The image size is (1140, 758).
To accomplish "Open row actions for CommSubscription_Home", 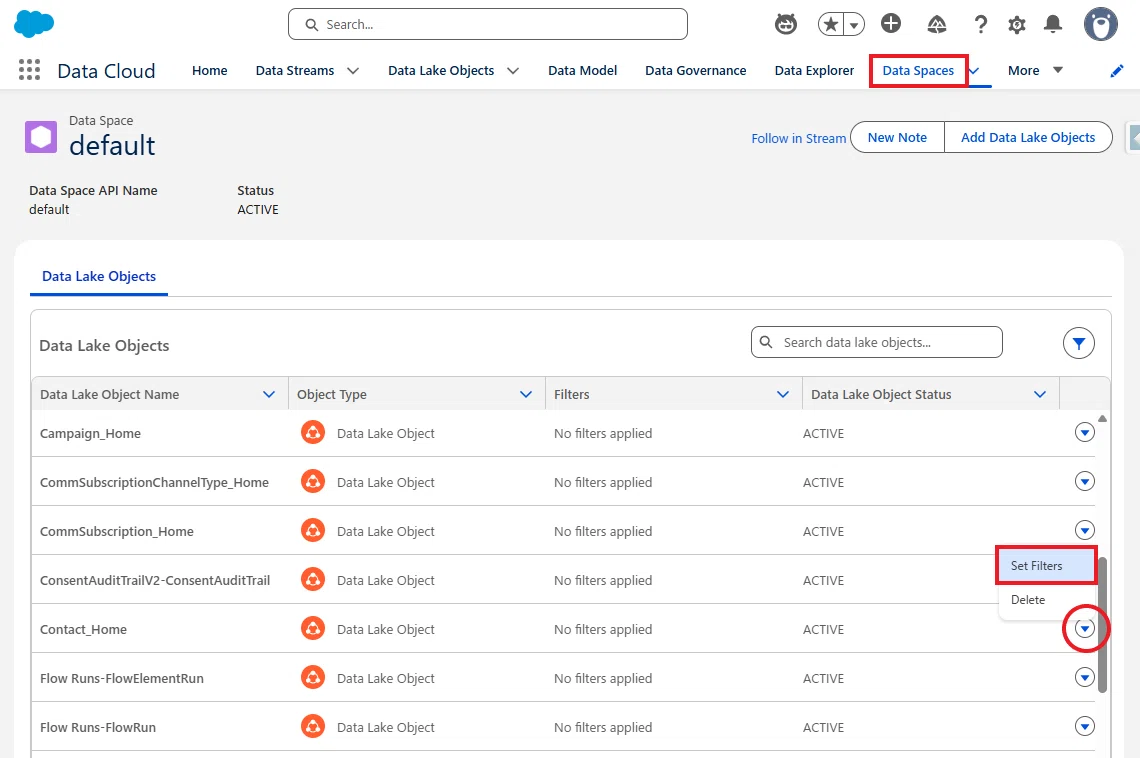I will pyautogui.click(x=1084, y=530).
